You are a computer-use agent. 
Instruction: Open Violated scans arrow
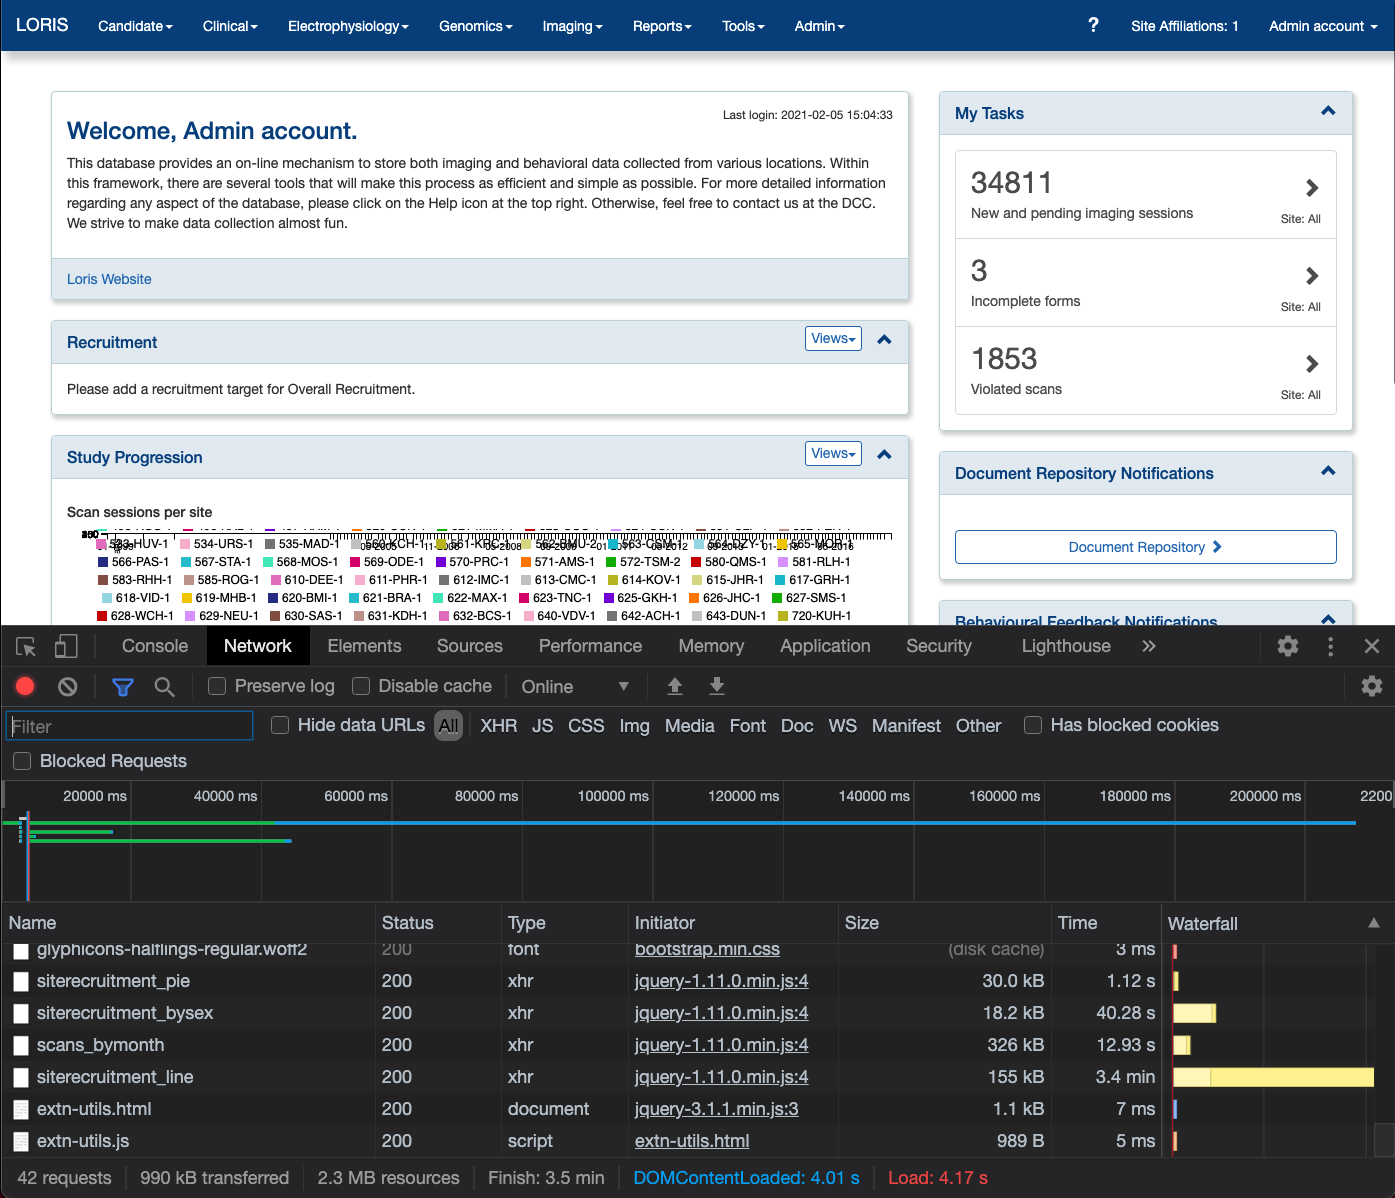tap(1312, 364)
